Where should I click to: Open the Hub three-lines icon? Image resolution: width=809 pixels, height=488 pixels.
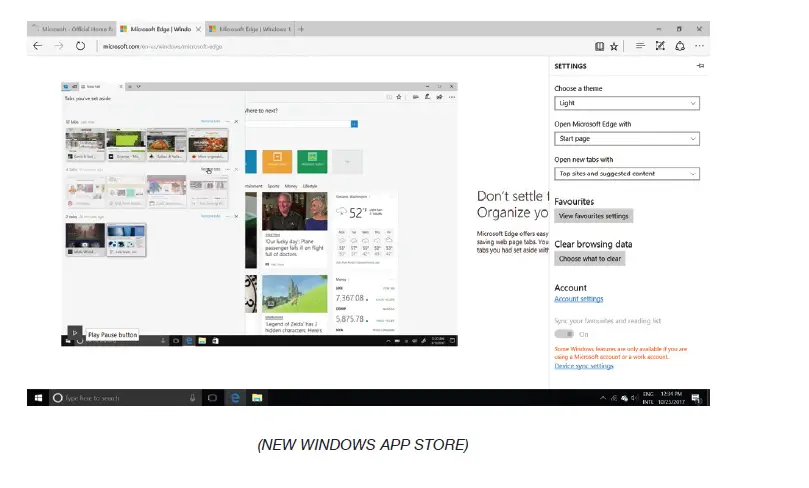tap(640, 46)
